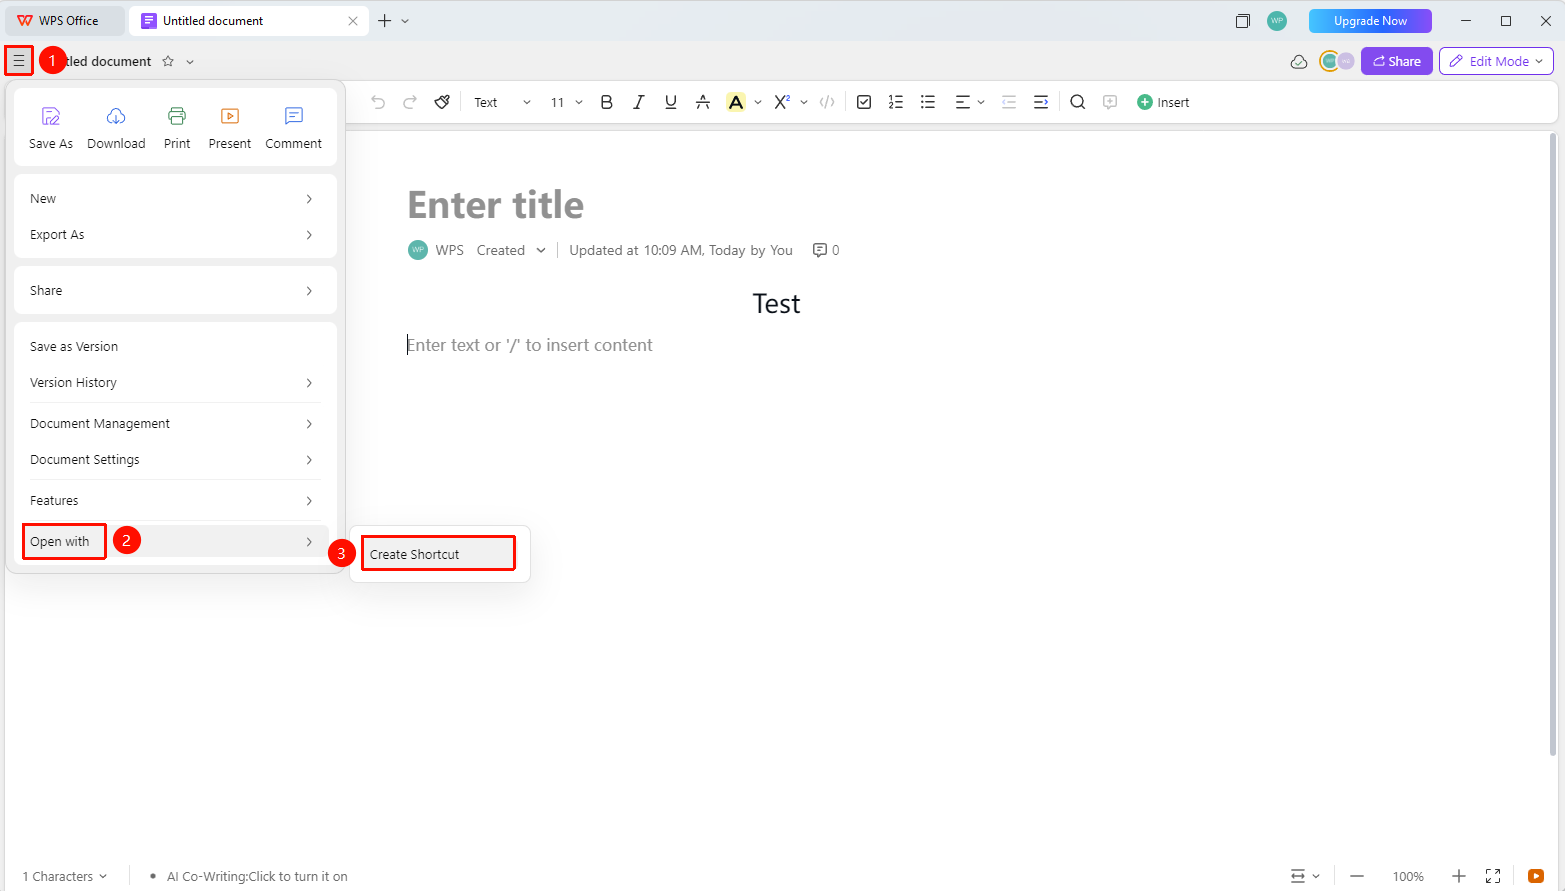1565x891 pixels.
Task: Insert a bulleted list
Action: pyautogui.click(x=928, y=102)
